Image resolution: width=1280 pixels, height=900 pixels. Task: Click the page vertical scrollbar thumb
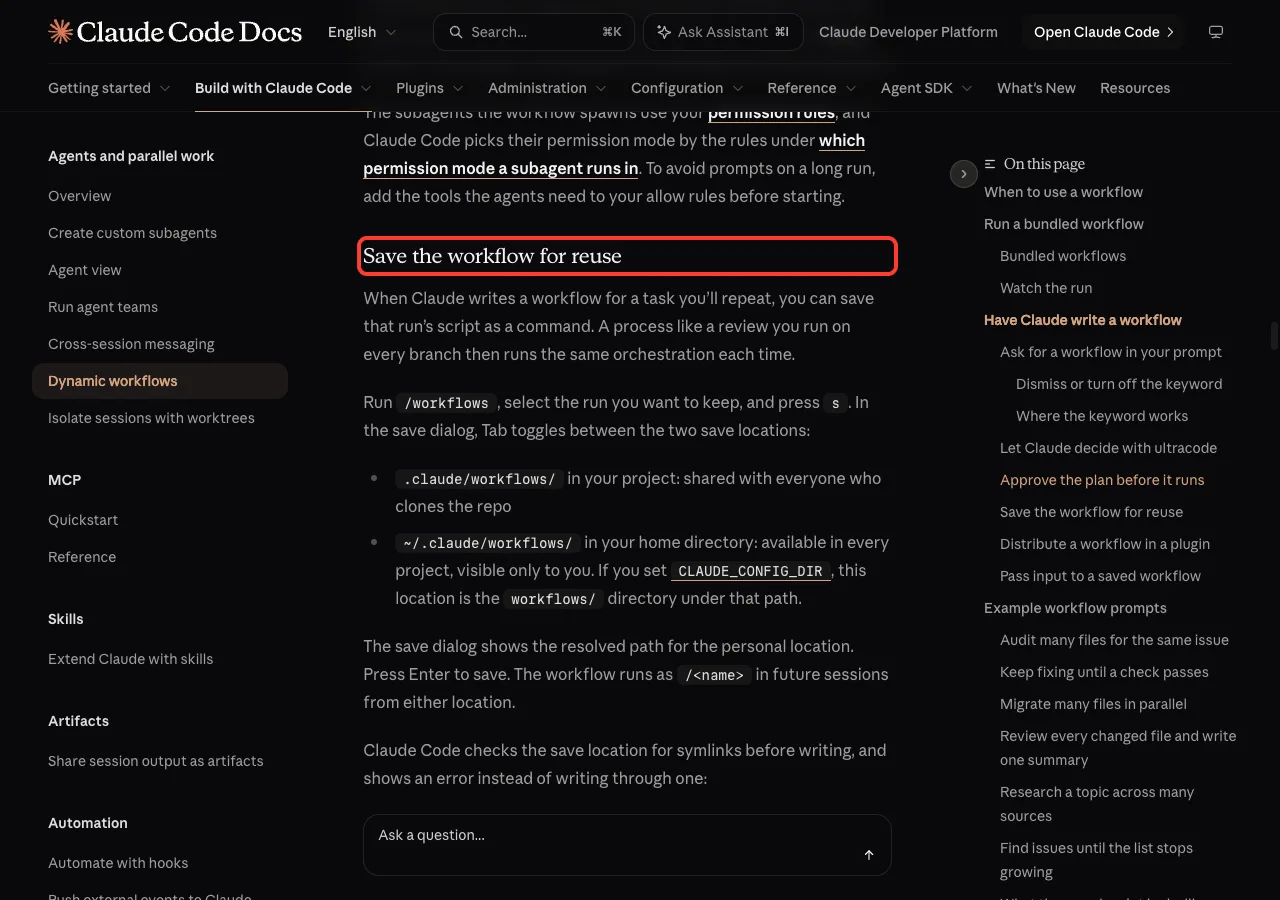click(1274, 336)
